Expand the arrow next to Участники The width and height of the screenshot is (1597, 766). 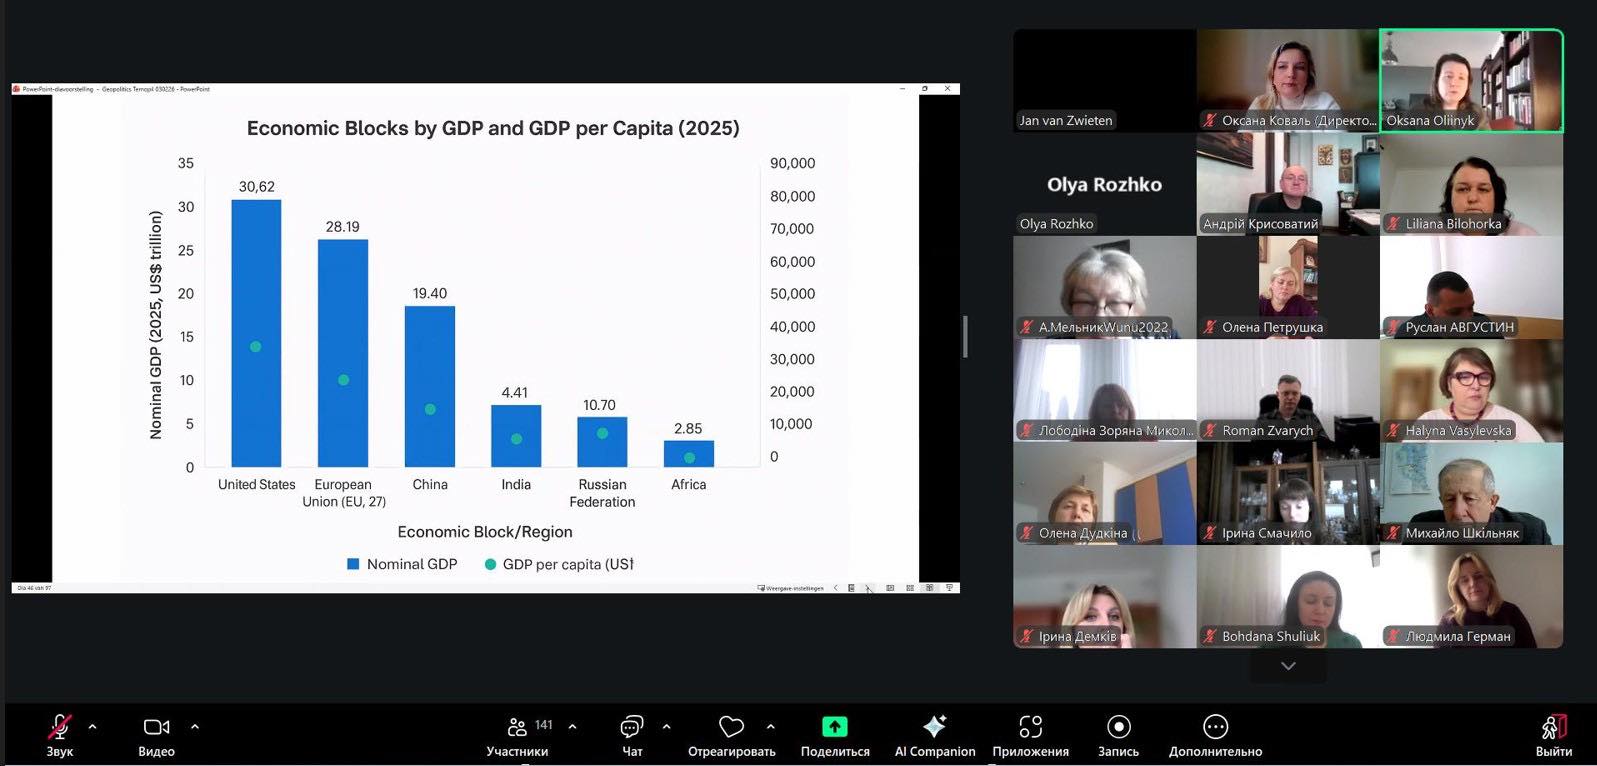pyautogui.click(x=572, y=727)
